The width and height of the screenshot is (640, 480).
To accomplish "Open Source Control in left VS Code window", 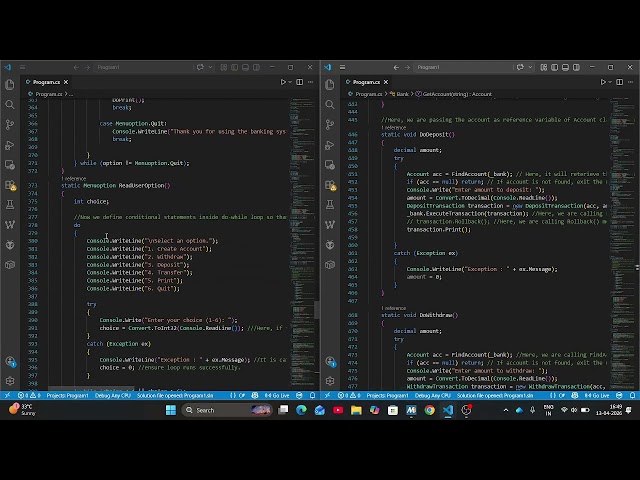I will (x=10, y=124).
